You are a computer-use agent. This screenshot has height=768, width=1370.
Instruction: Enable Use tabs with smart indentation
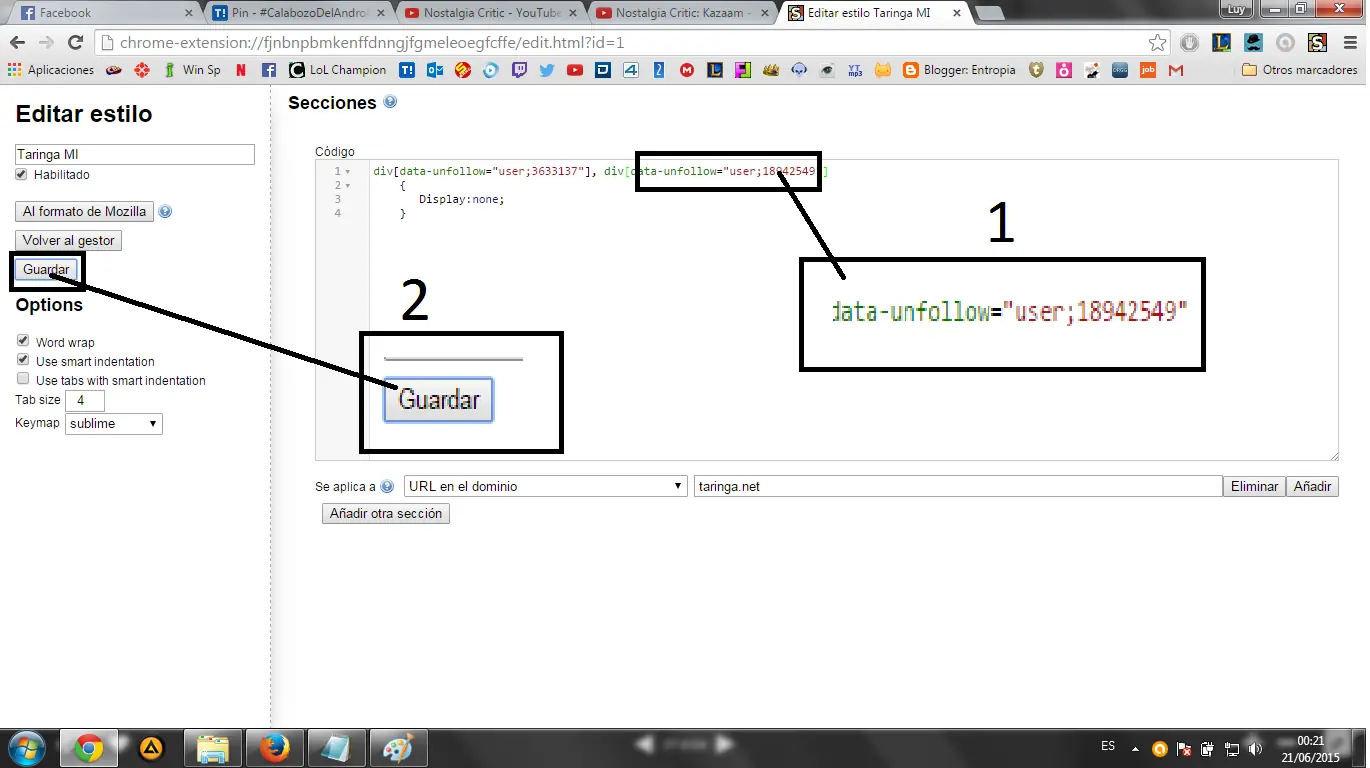(23, 379)
